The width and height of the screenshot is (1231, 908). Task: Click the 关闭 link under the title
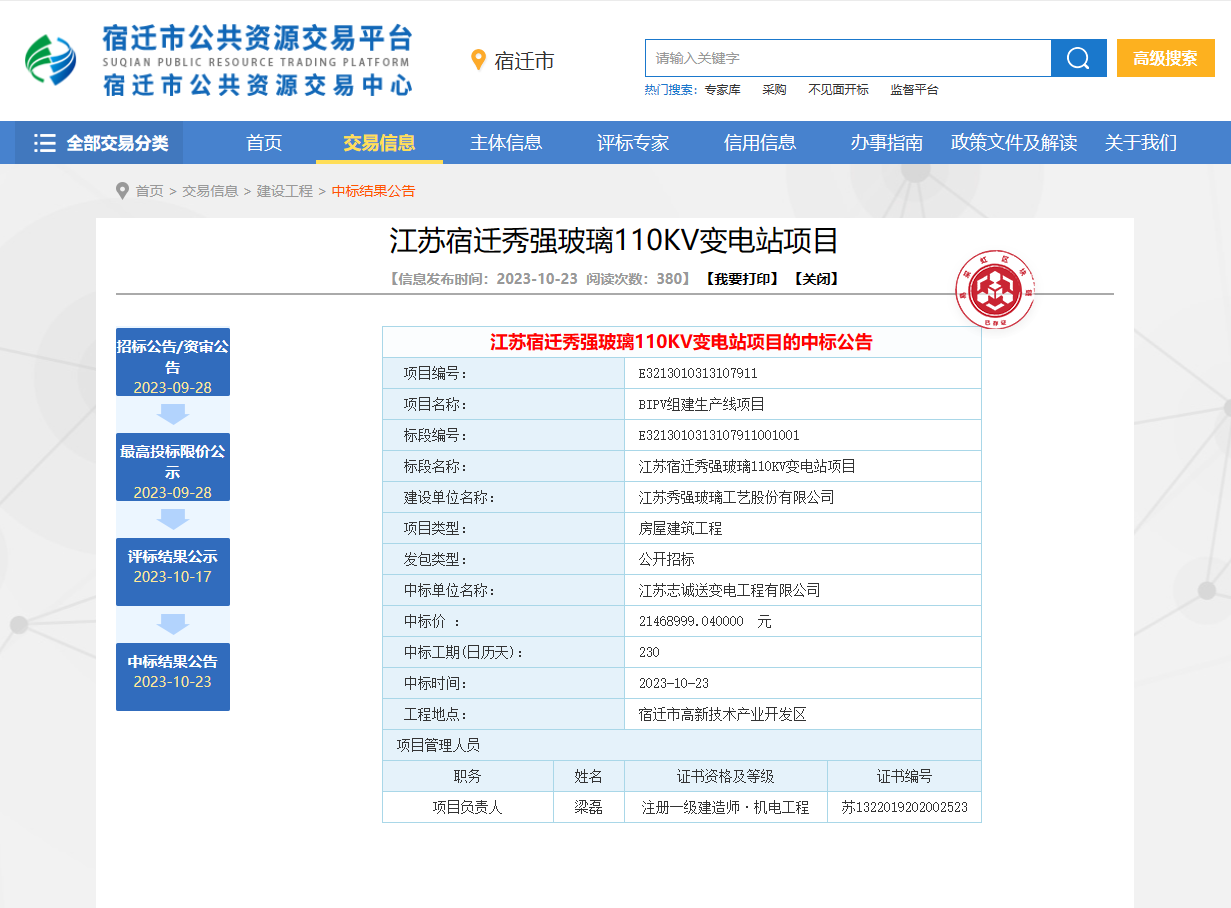coord(816,279)
